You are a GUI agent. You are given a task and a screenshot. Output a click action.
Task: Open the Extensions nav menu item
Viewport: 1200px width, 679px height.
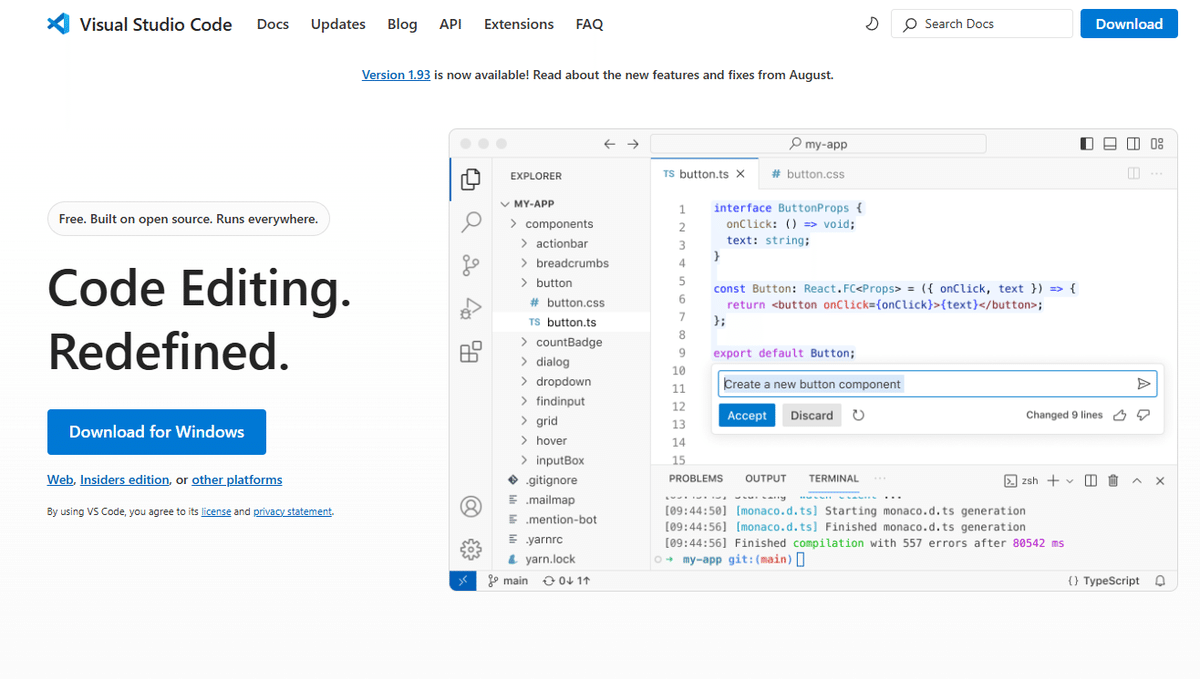[x=519, y=24]
